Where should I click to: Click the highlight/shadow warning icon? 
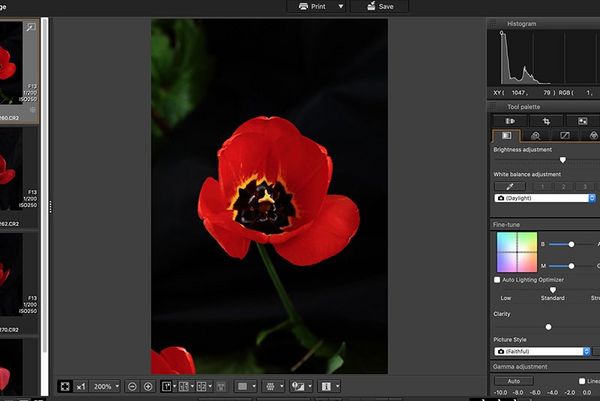point(298,386)
